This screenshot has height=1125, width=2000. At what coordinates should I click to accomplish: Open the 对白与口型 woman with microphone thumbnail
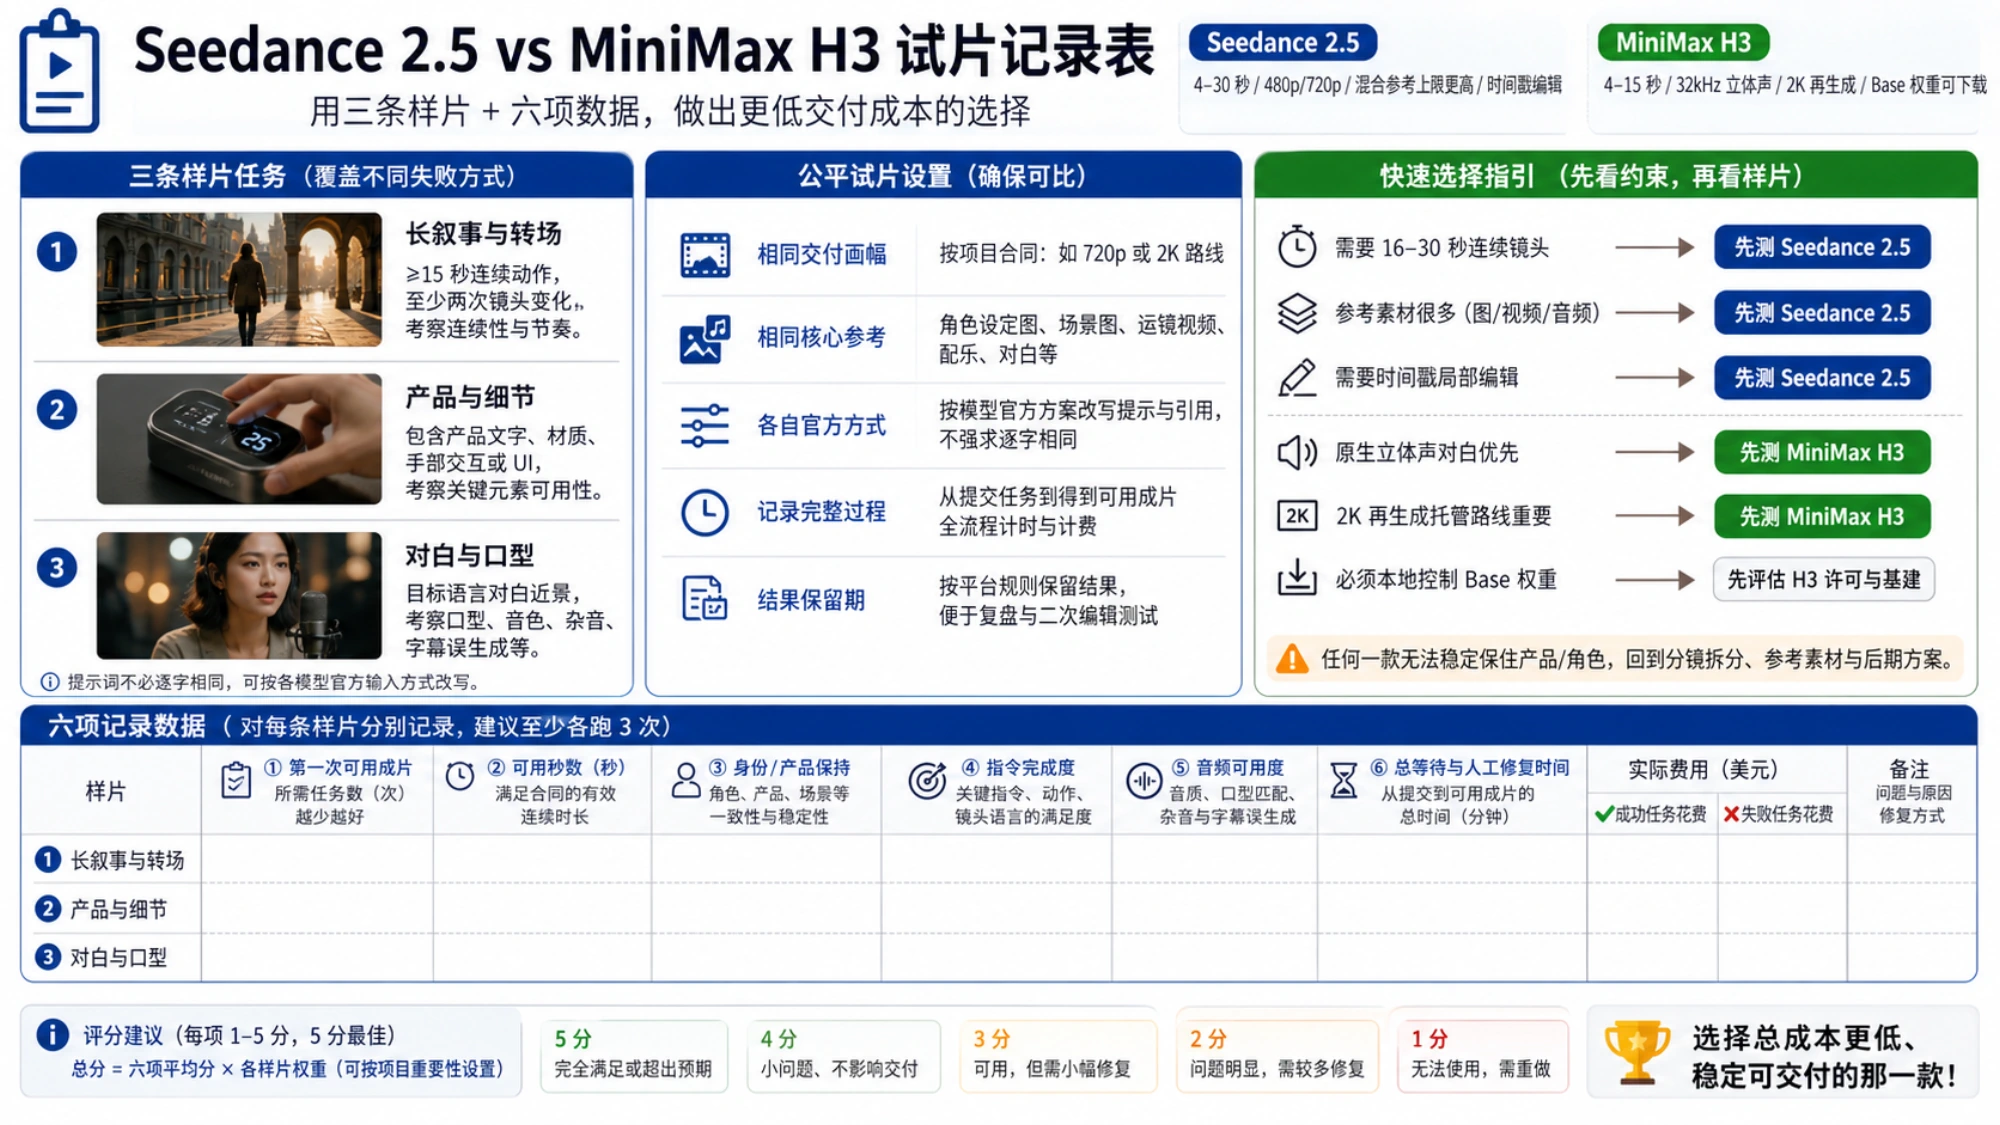(x=239, y=595)
